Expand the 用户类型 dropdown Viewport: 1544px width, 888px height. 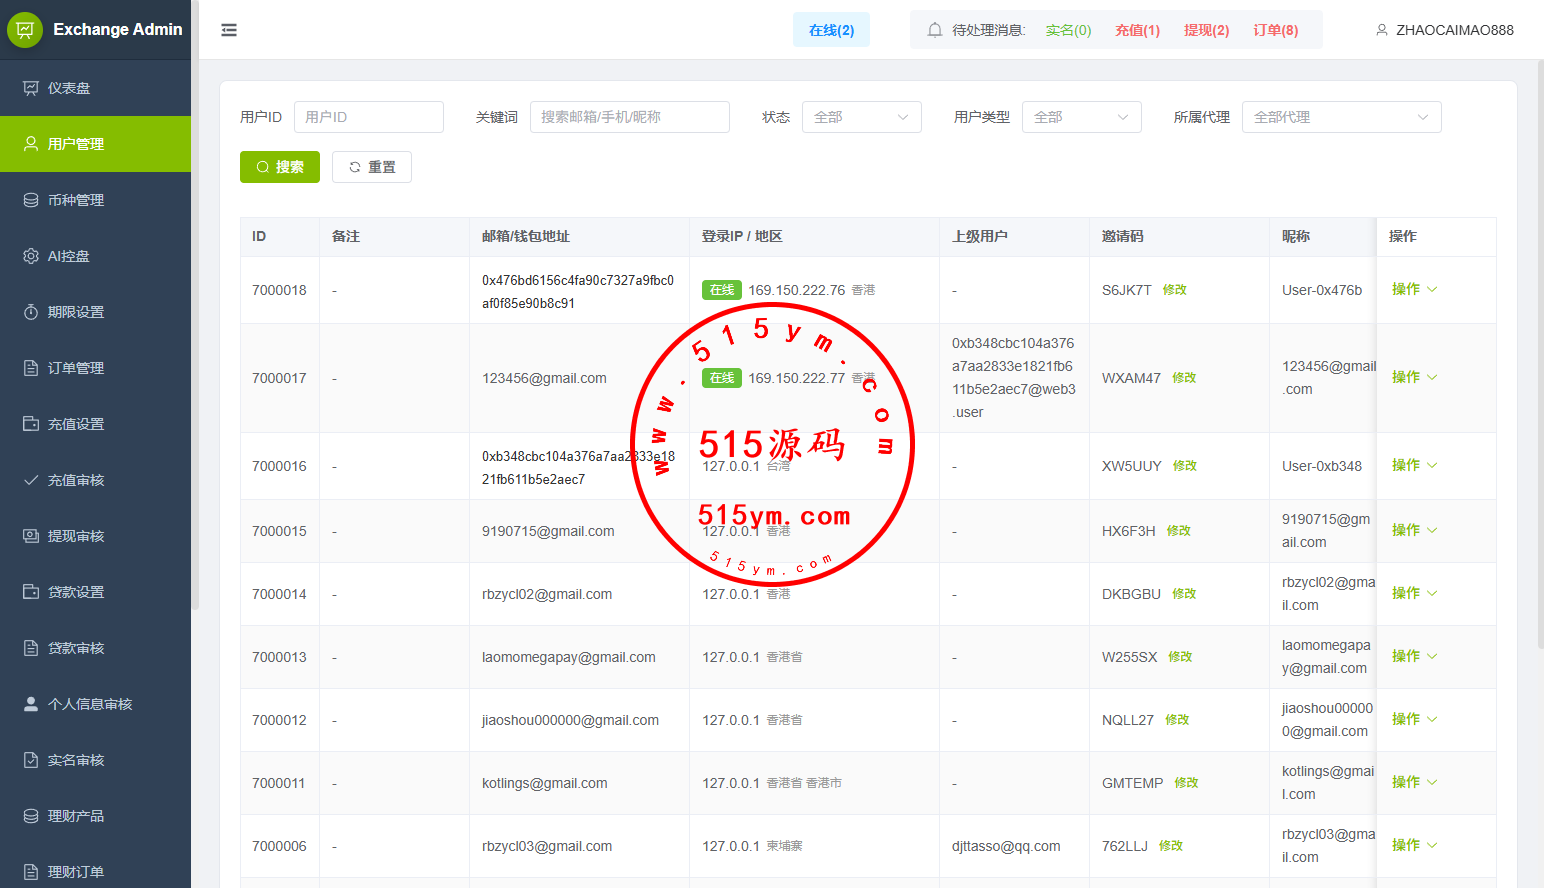point(1081,117)
